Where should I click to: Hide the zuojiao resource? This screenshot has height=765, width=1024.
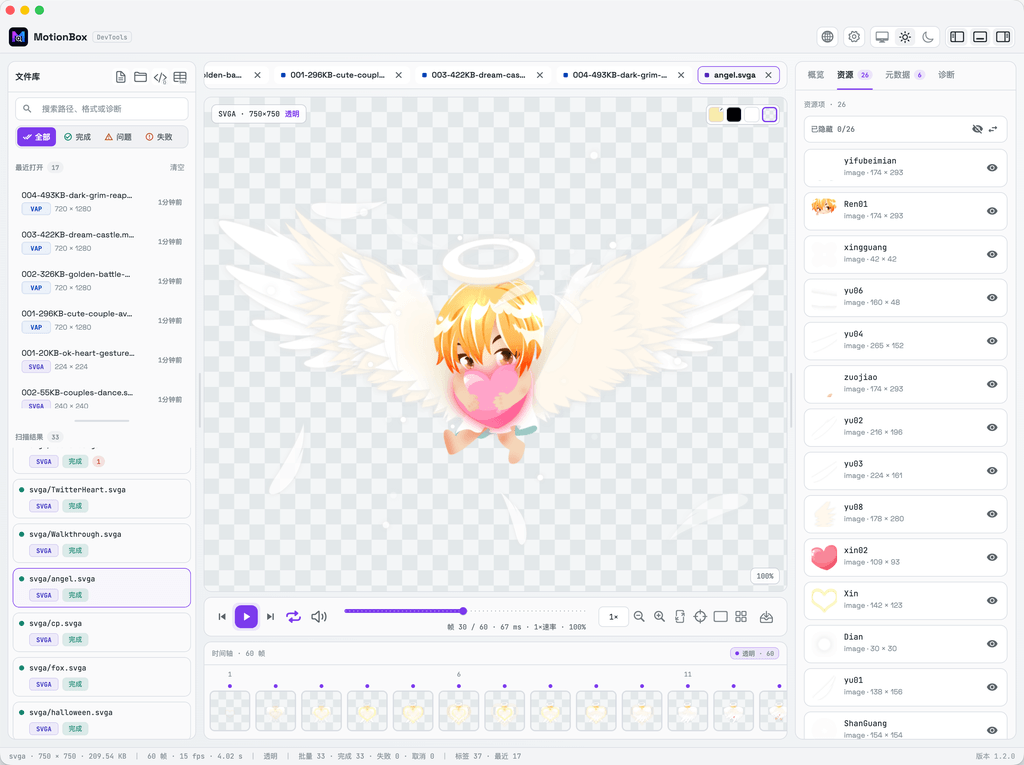point(992,384)
